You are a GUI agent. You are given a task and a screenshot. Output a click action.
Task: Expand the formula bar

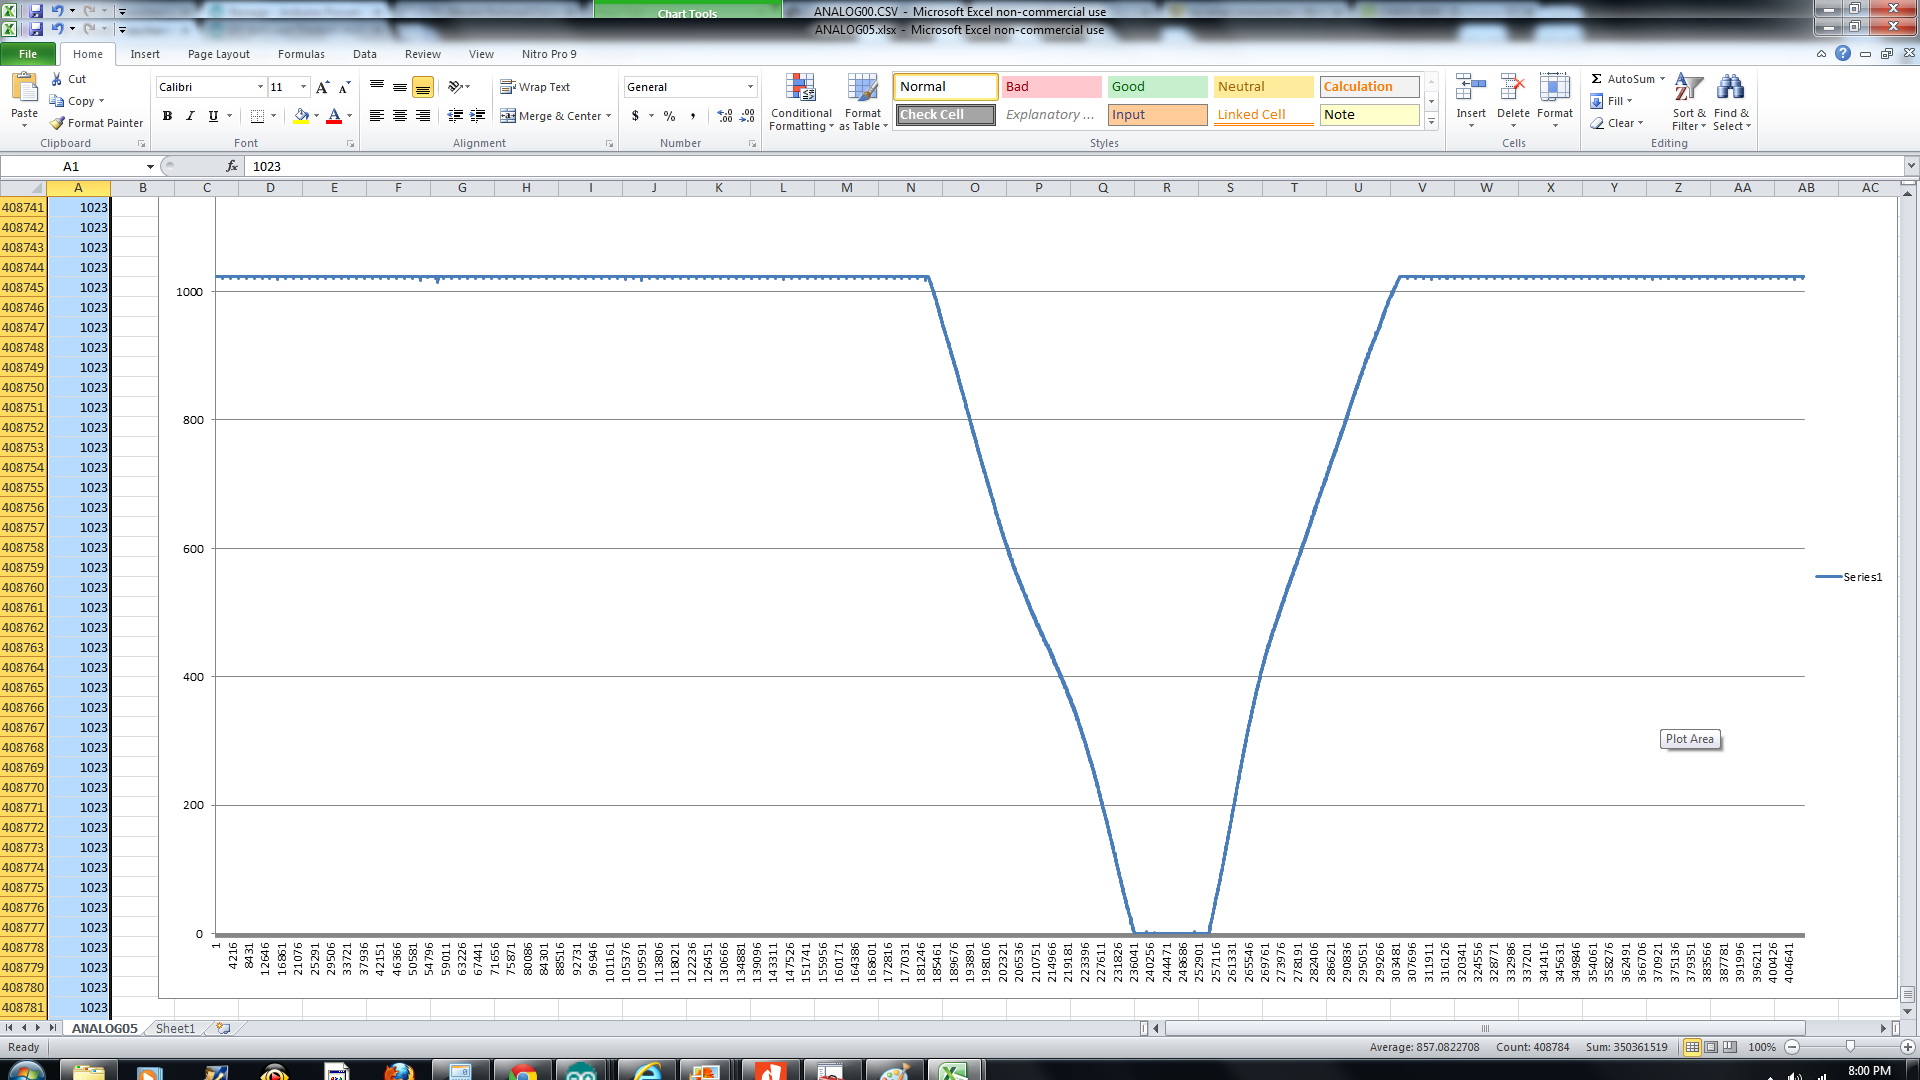[x=1911, y=166]
